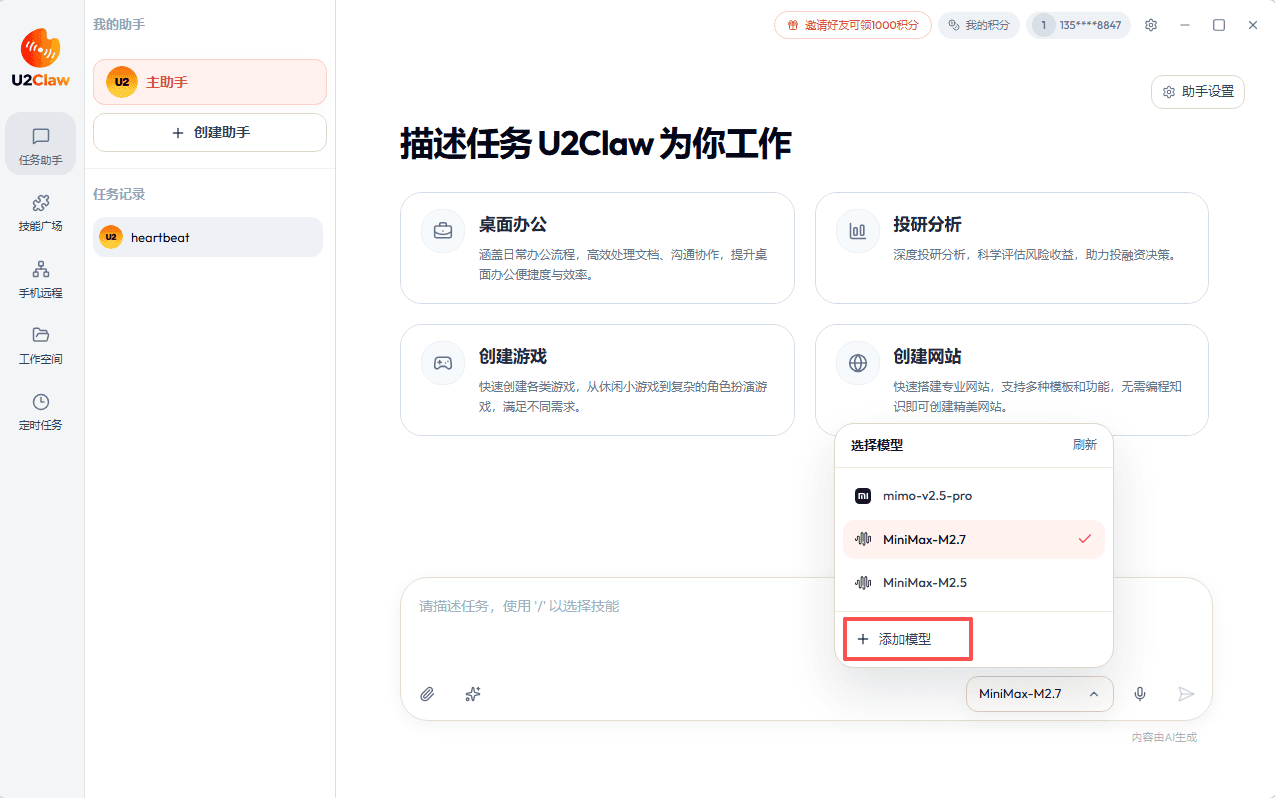Click the sparkle skills icon
The width and height of the screenshot is (1275, 798).
coord(474,694)
